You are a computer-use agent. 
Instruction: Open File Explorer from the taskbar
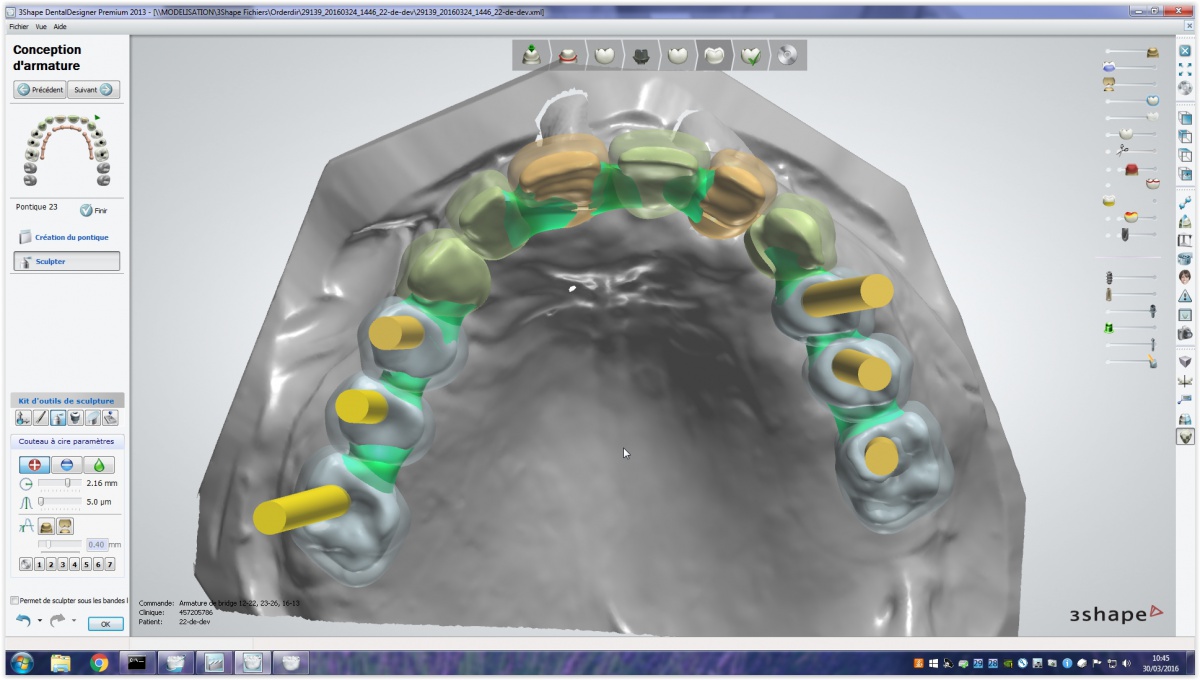[x=61, y=662]
